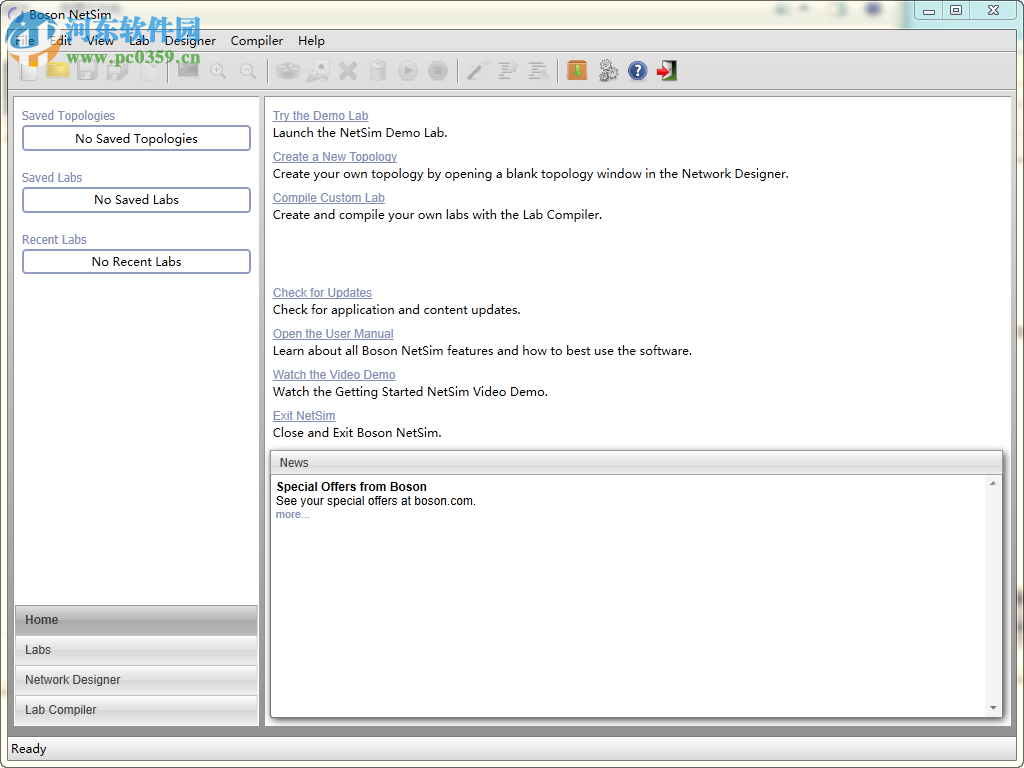Image resolution: width=1024 pixels, height=768 pixels.
Task: Click the Exit NetSim link
Action: 304,416
